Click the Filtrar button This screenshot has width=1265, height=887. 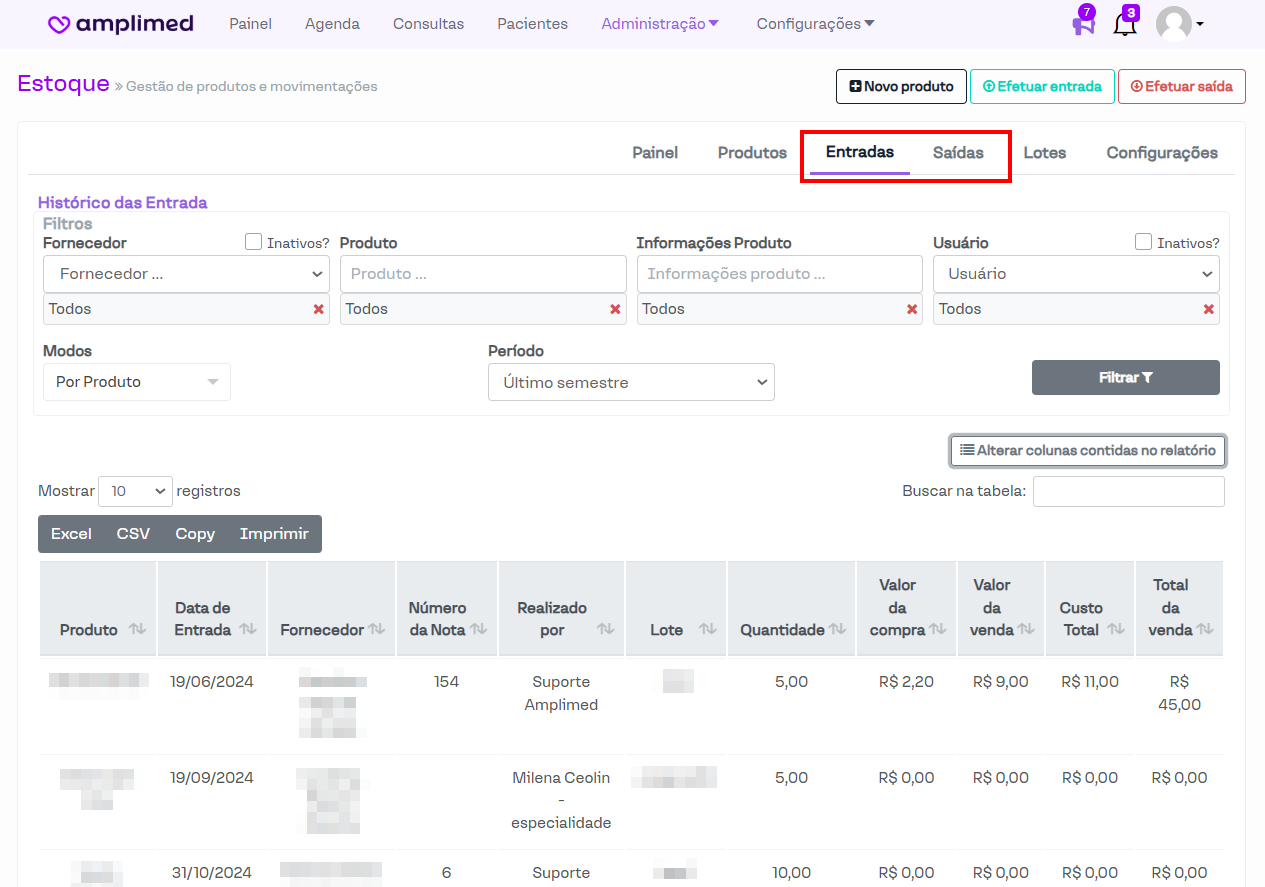(1125, 378)
